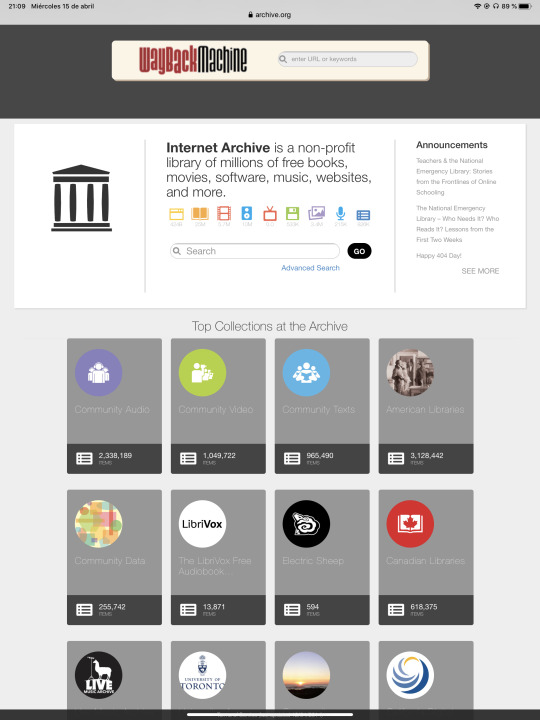Tap the Wi-Fi status icon
The image size is (540, 720).
[478, 6]
